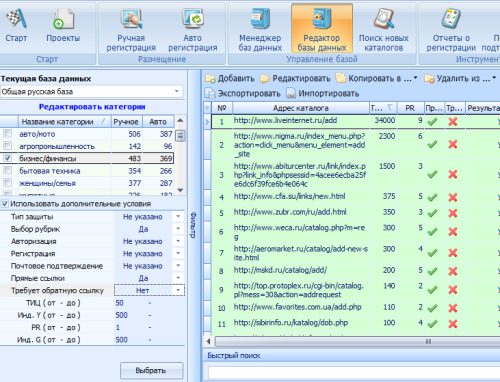Open Отчеты о регистрации
The image size is (500, 382).
(x=451, y=30)
